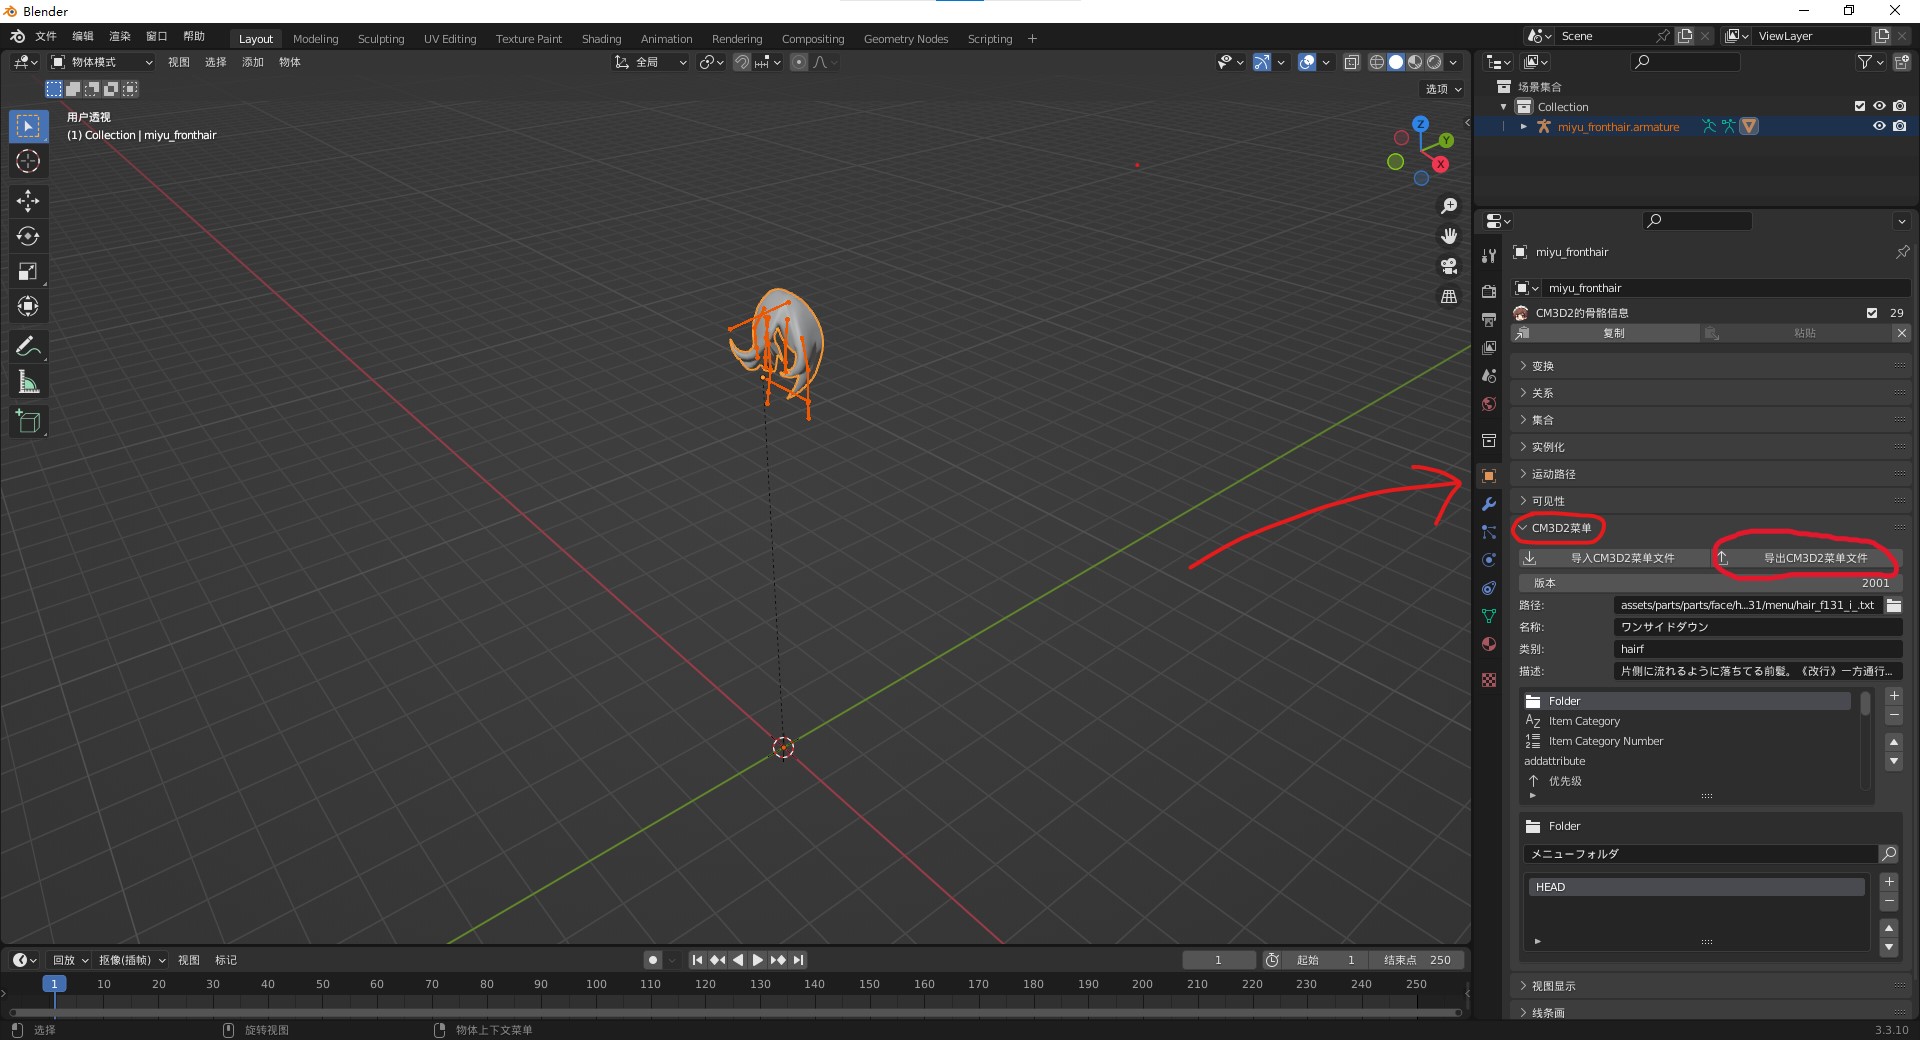The image size is (1920, 1040).
Task: Open the Object properties tab
Action: pos(1489,476)
